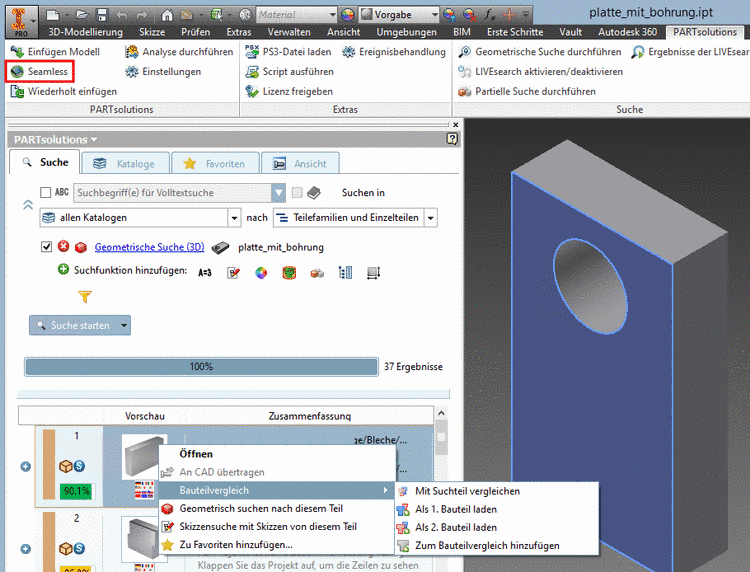Click the Redo arrow in quick access toolbar
This screenshot has width=750, height=572.
click(x=142, y=15)
